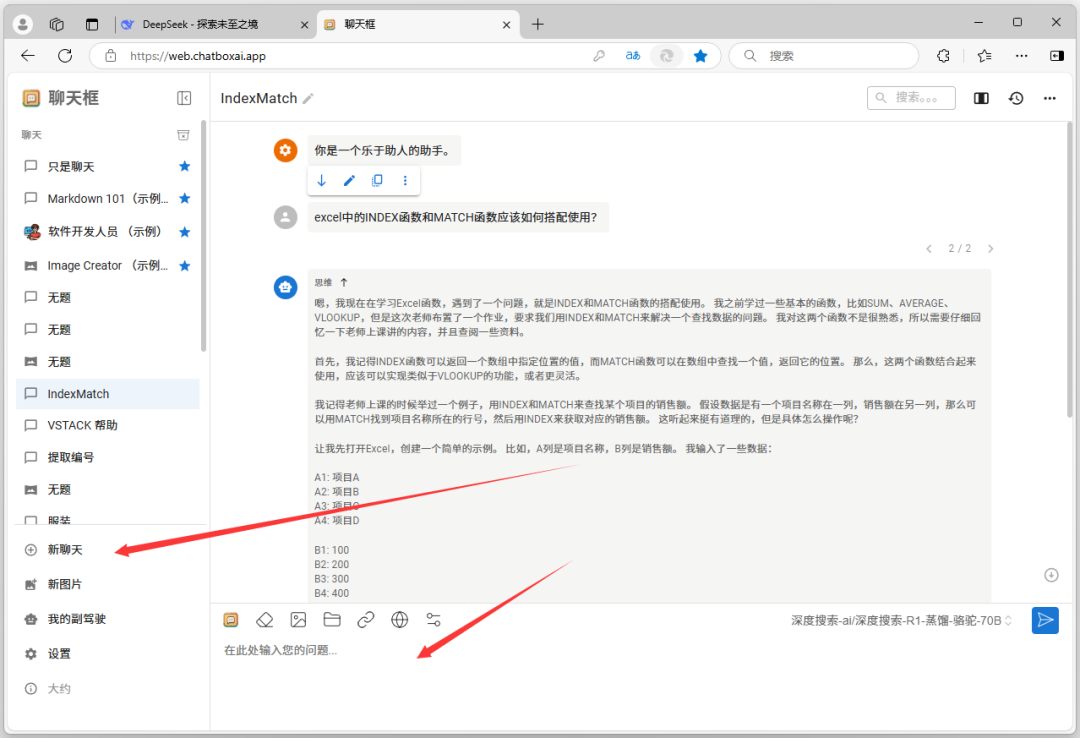
Task: Open chat more options ellipsis
Action: [x=1050, y=99]
